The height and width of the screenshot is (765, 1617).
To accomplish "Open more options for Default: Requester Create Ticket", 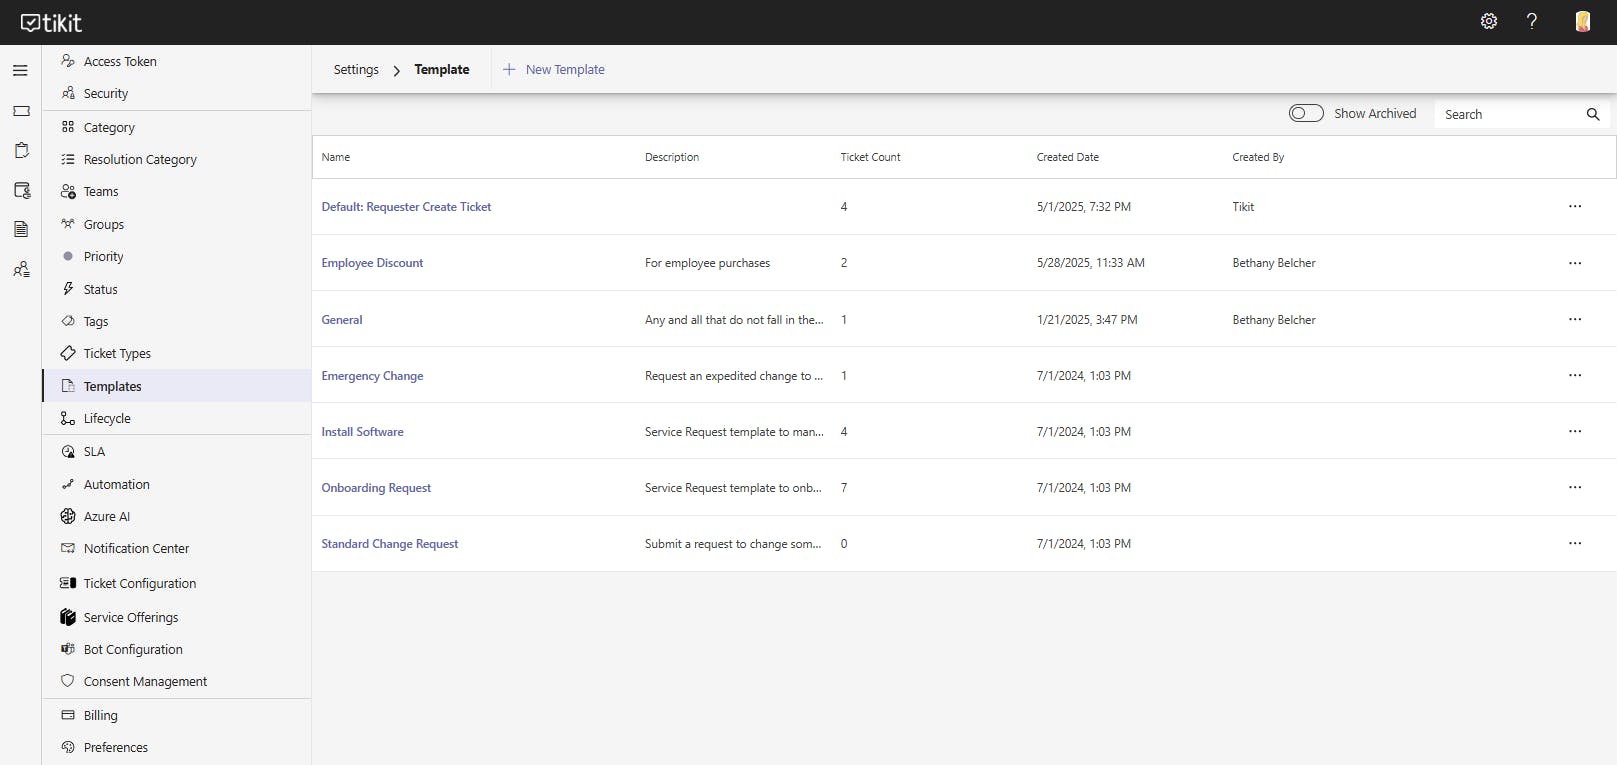I will [x=1575, y=207].
